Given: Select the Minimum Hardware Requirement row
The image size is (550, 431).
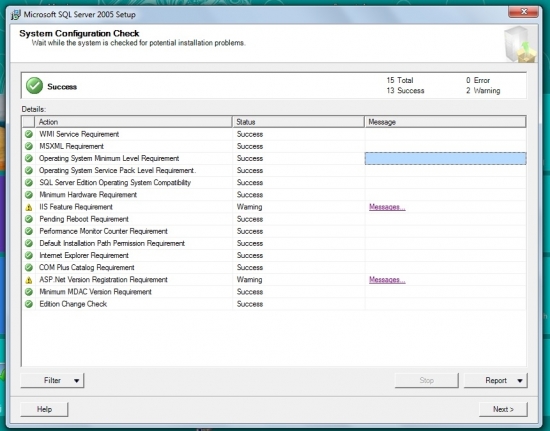Looking at the screenshot, I should click(274, 195).
